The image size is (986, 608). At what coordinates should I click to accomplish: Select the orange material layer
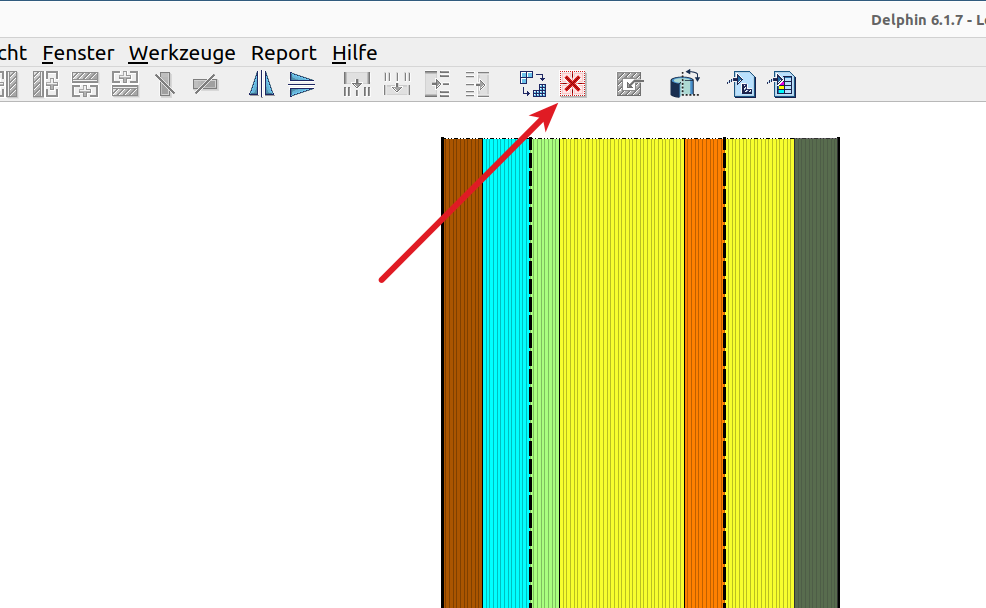point(704,372)
